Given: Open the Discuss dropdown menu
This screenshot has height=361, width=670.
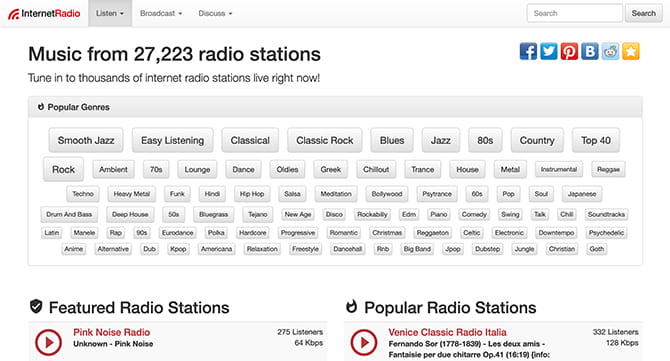Looking at the screenshot, I should click(x=215, y=13).
